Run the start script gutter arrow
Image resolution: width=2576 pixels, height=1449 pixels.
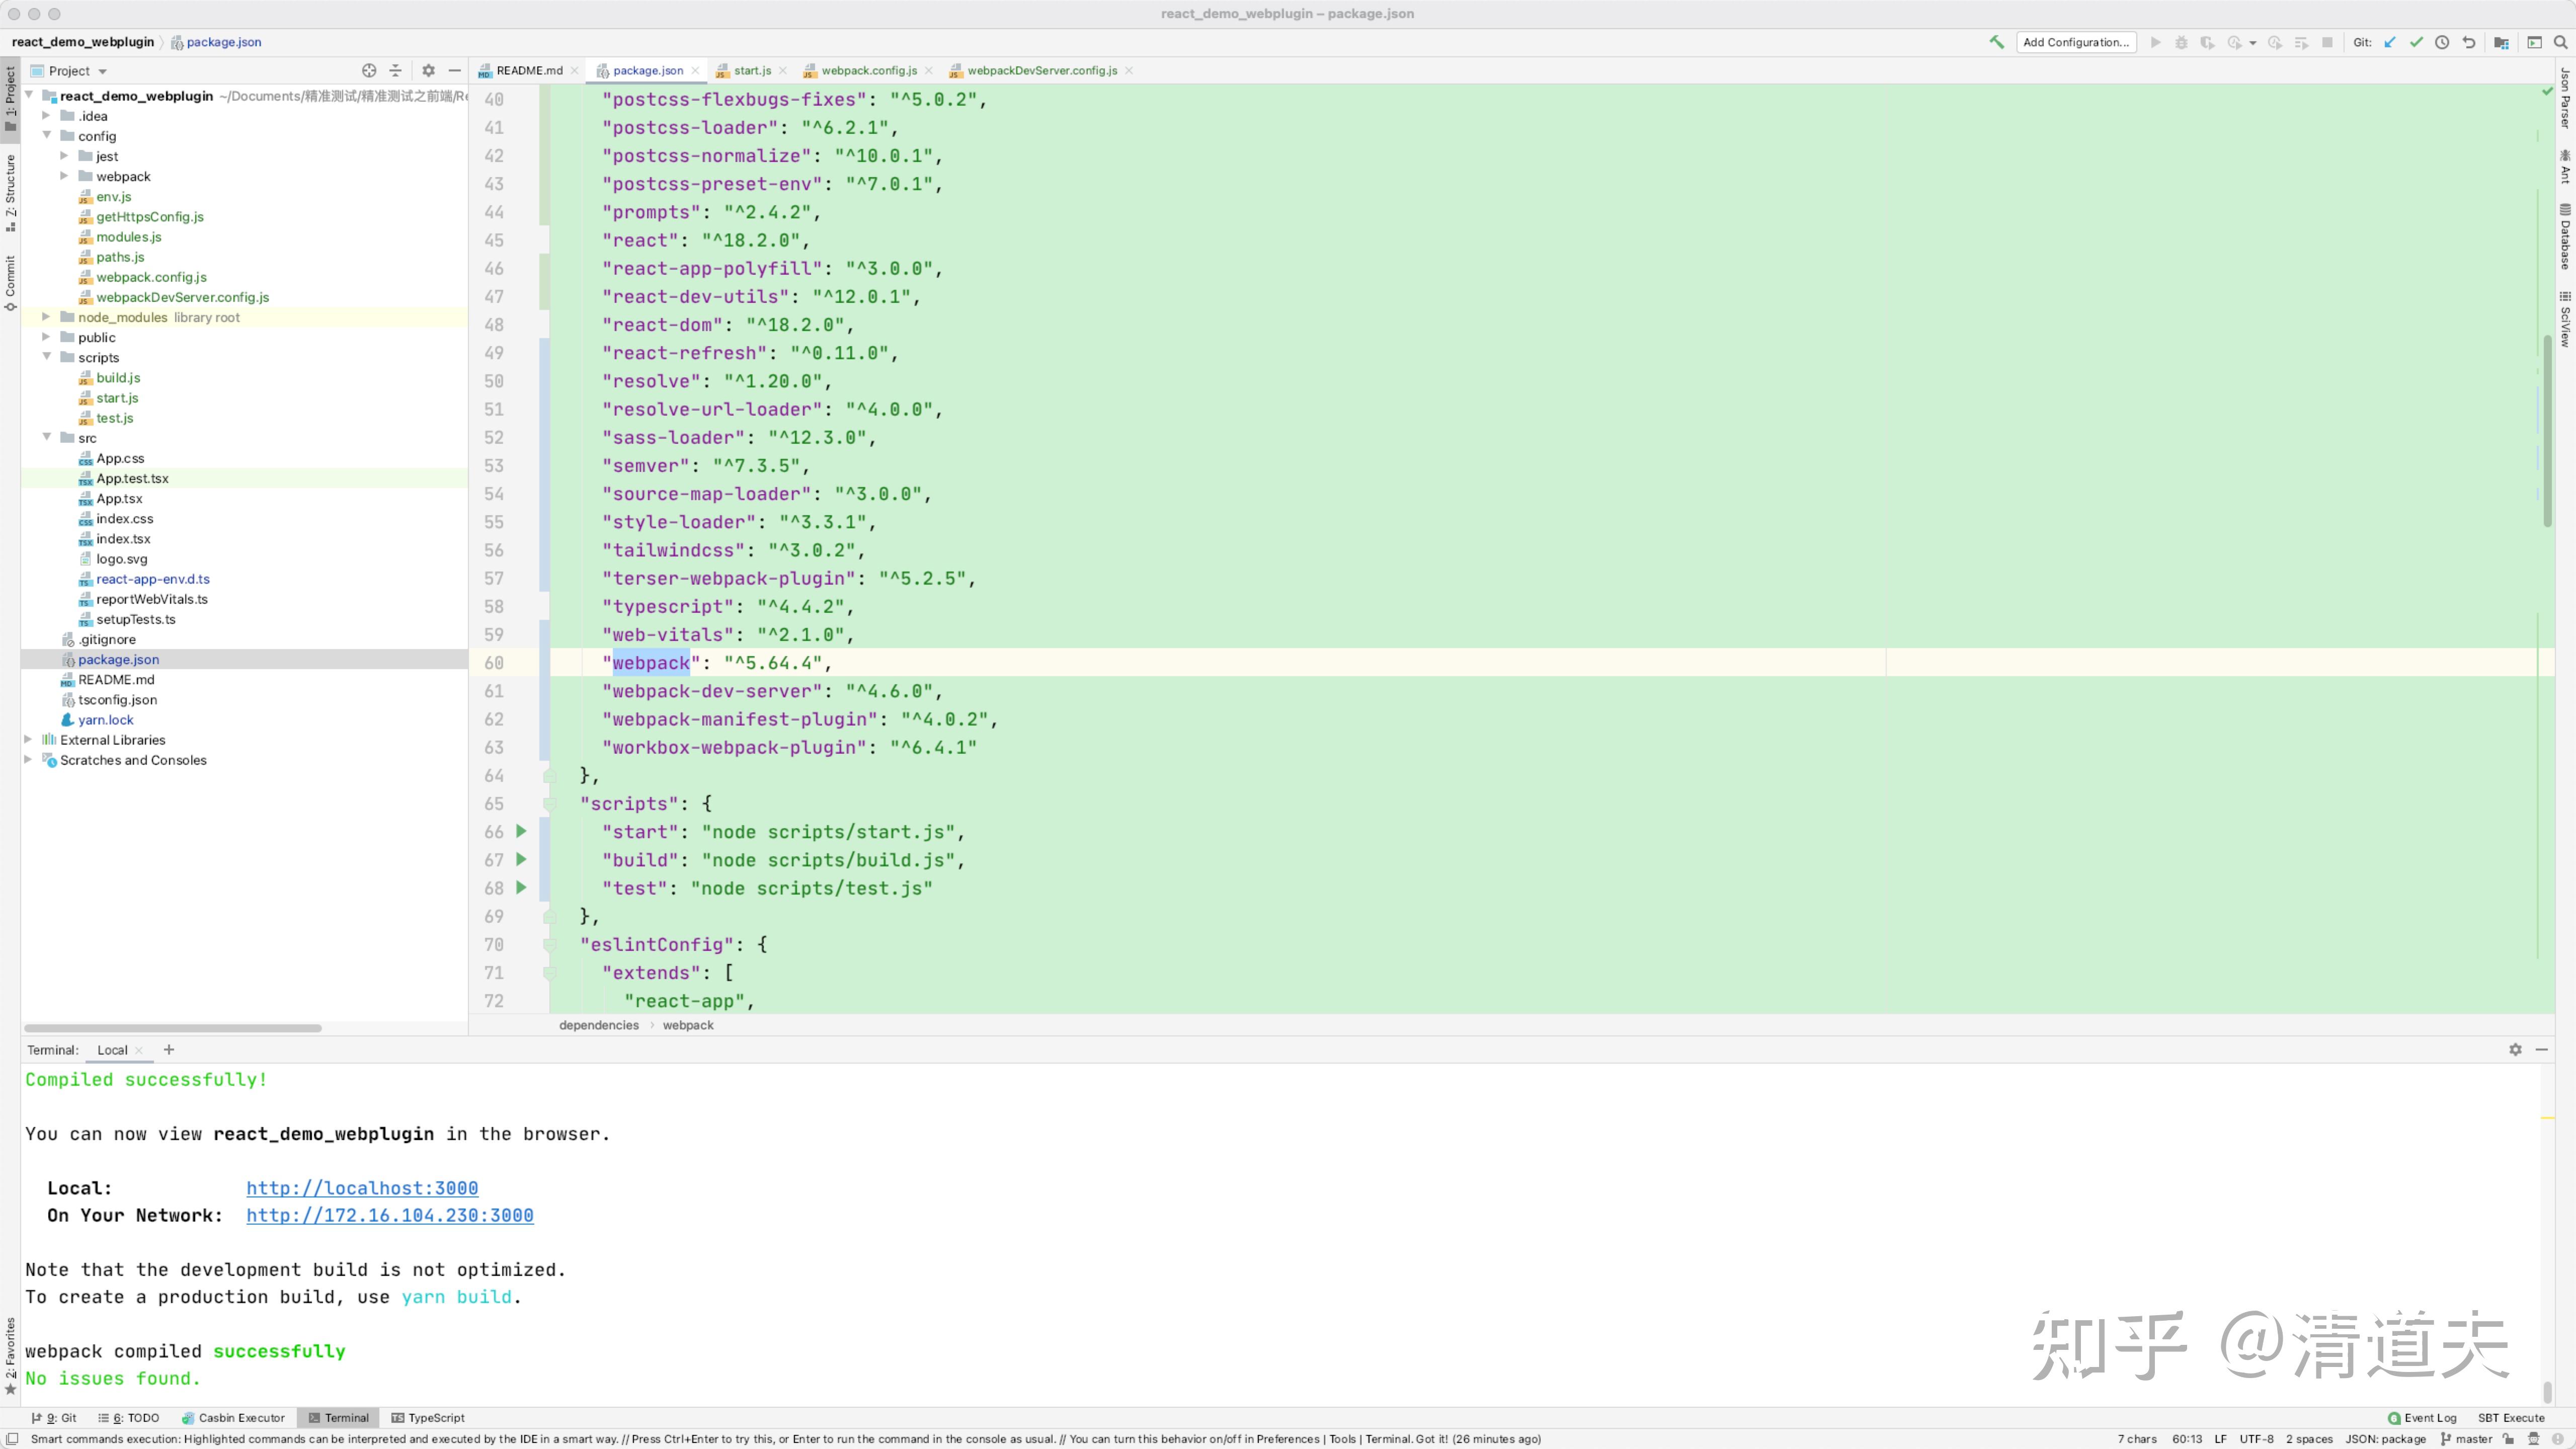tap(521, 831)
